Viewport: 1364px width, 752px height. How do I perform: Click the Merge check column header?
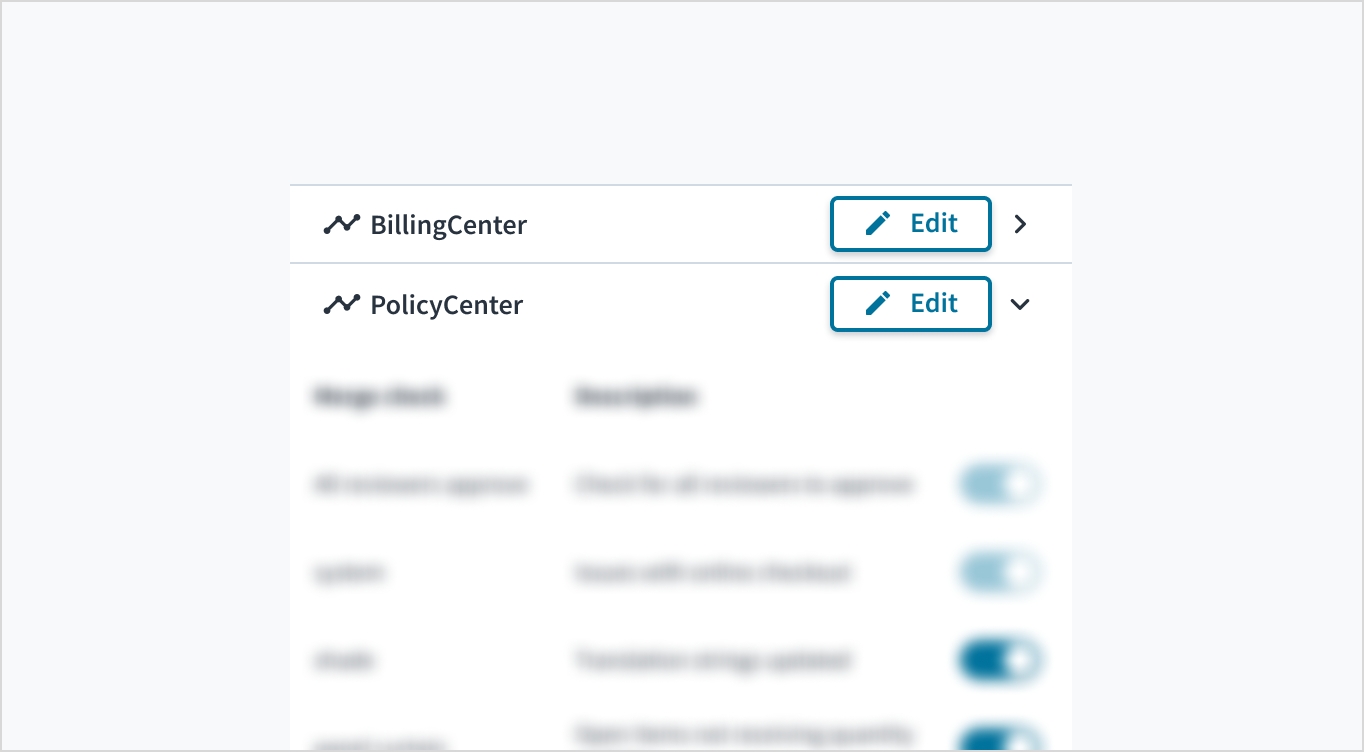(x=380, y=397)
